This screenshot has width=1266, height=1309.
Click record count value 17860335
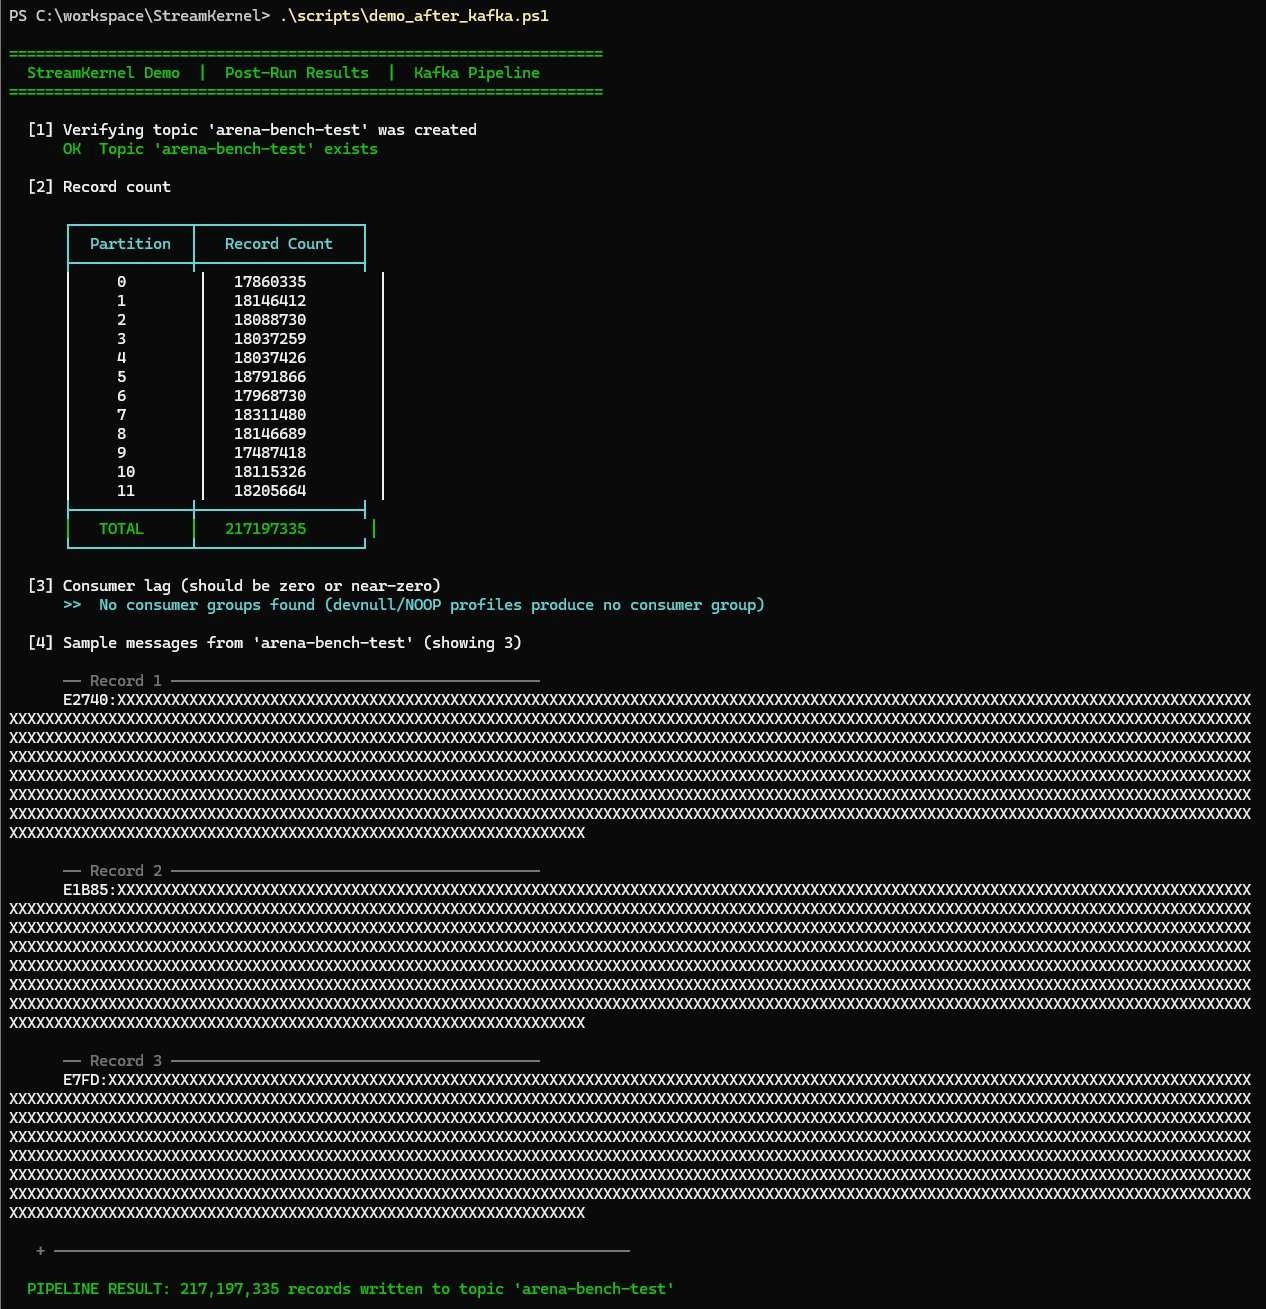coord(270,282)
